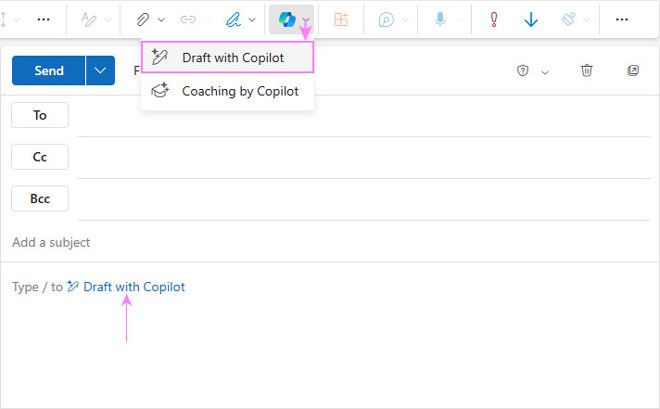Discard draft with the trash icon

pos(587,71)
